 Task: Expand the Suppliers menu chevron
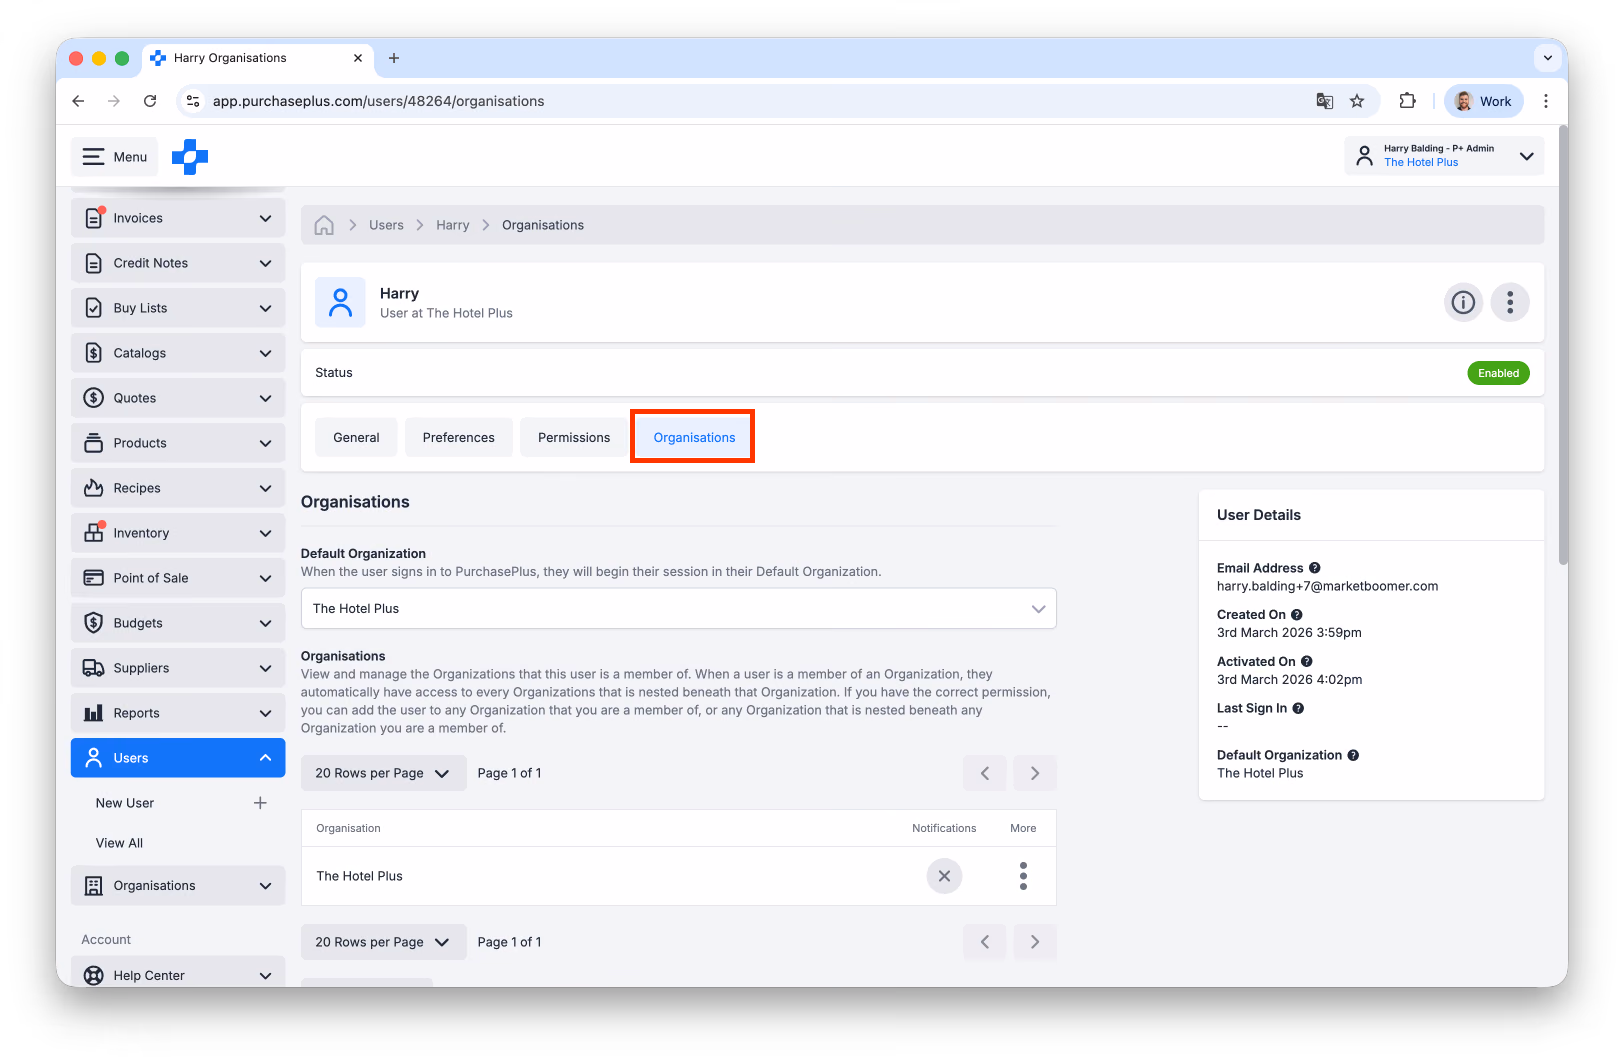(x=265, y=668)
